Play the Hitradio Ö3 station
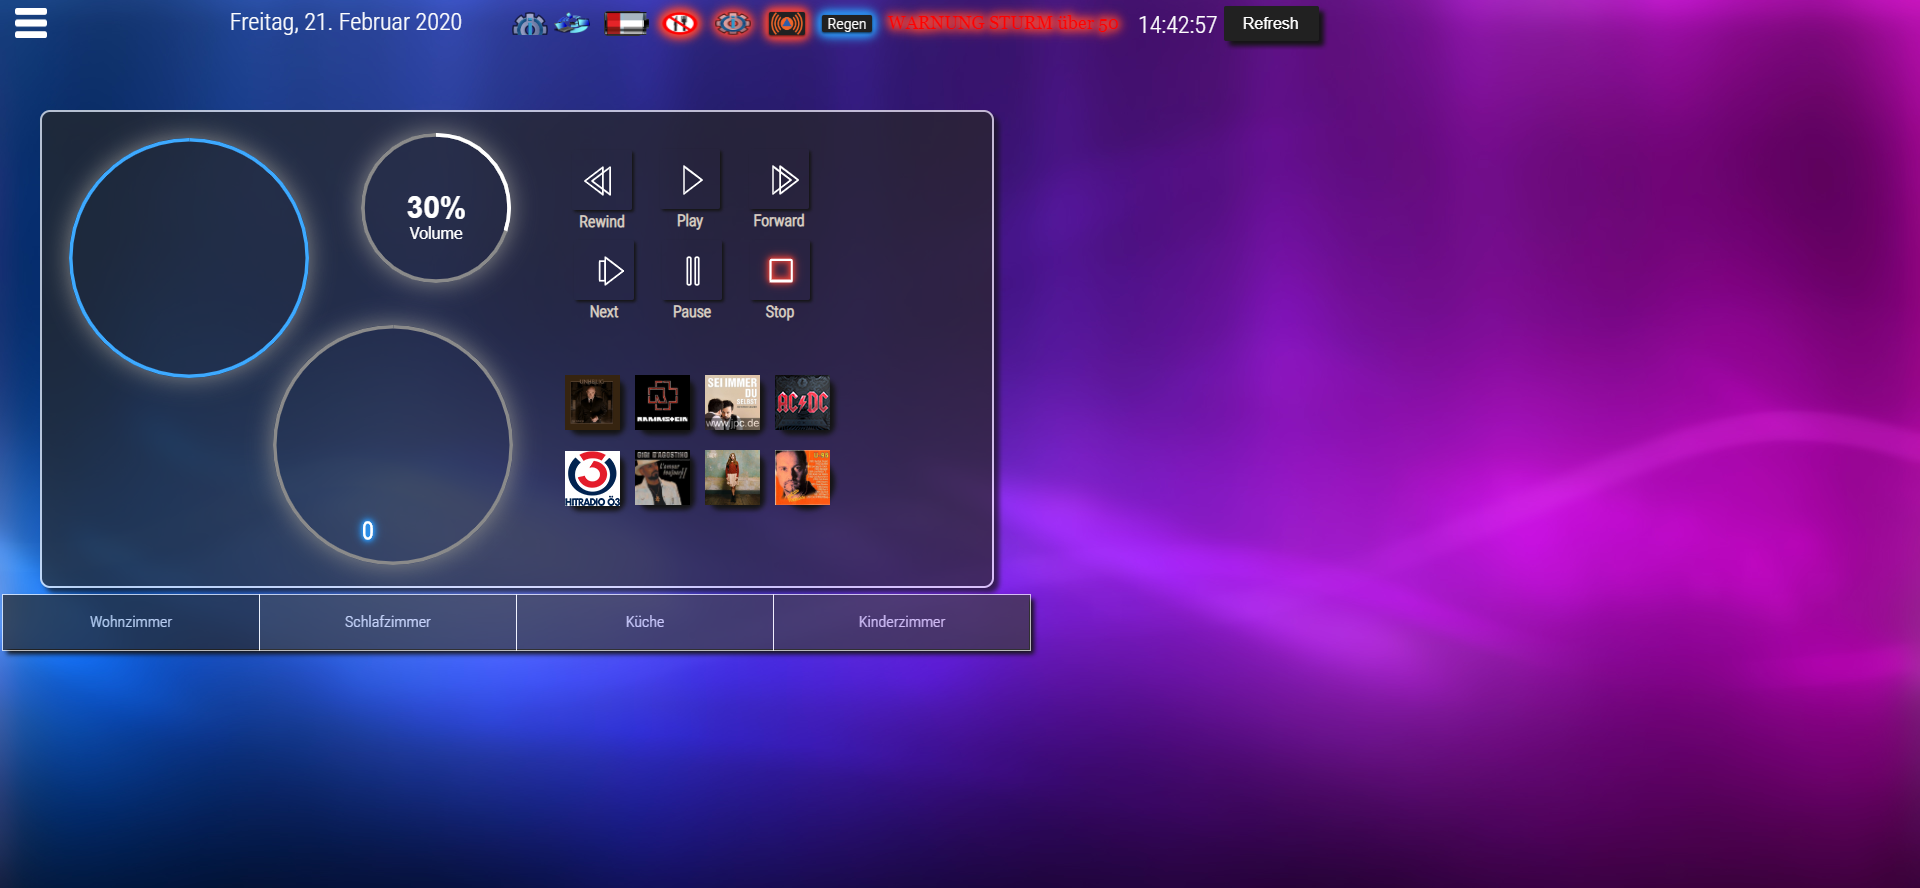Image resolution: width=1920 pixels, height=888 pixels. (592, 478)
